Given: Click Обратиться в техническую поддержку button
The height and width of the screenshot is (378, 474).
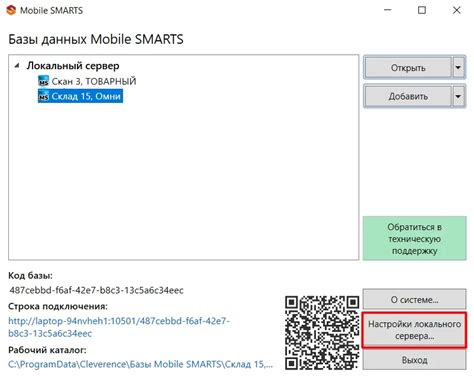Looking at the screenshot, I should 414,238.
